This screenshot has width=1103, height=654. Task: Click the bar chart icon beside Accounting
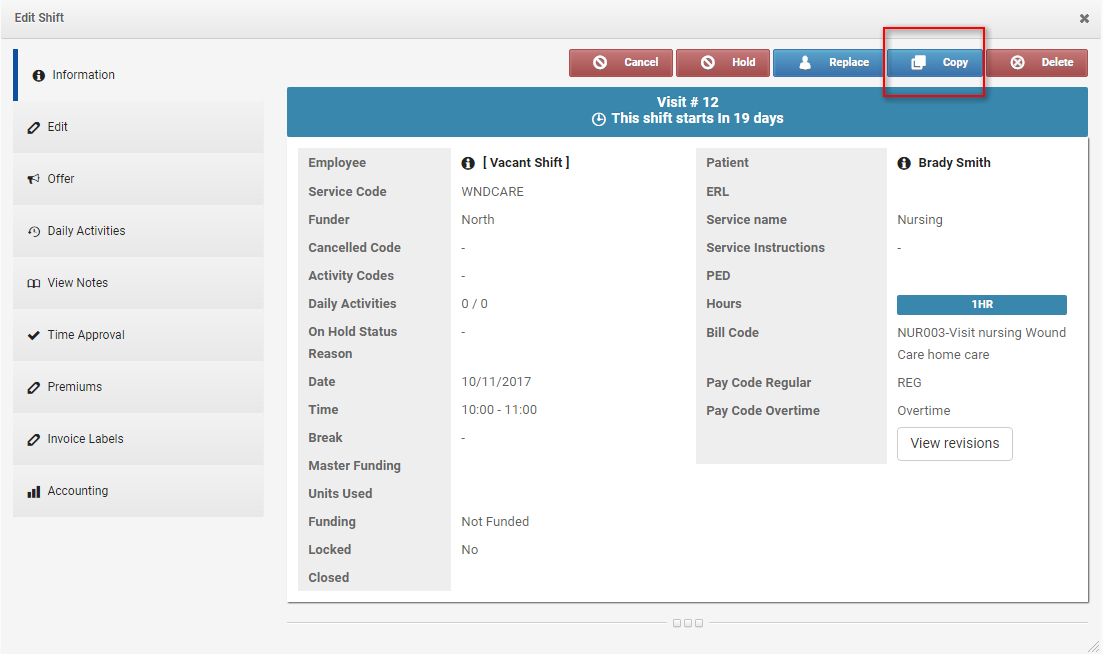click(34, 491)
